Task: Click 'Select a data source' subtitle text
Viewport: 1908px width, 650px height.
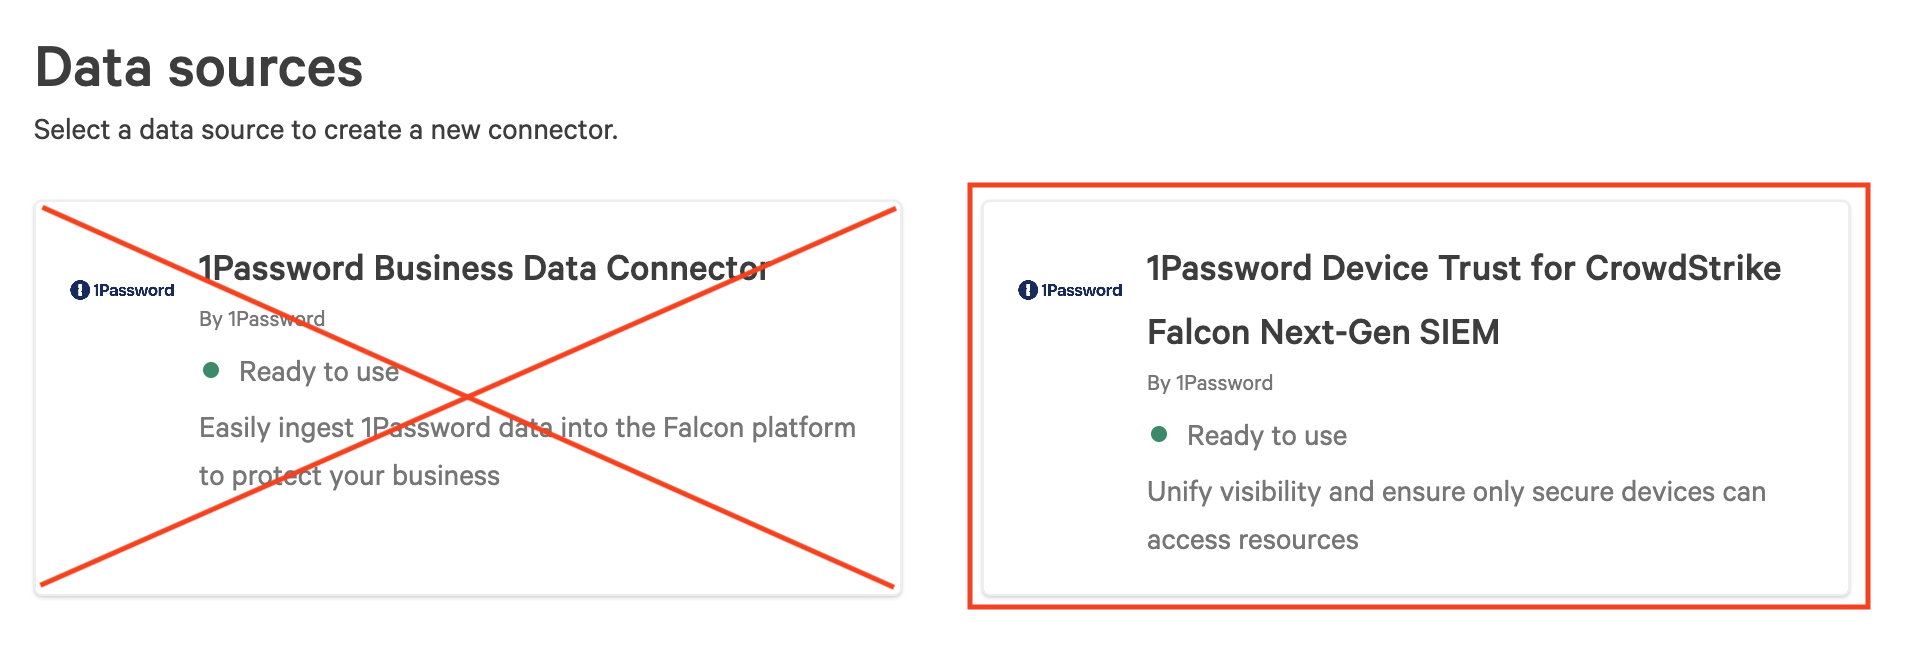Action: pos(326,130)
